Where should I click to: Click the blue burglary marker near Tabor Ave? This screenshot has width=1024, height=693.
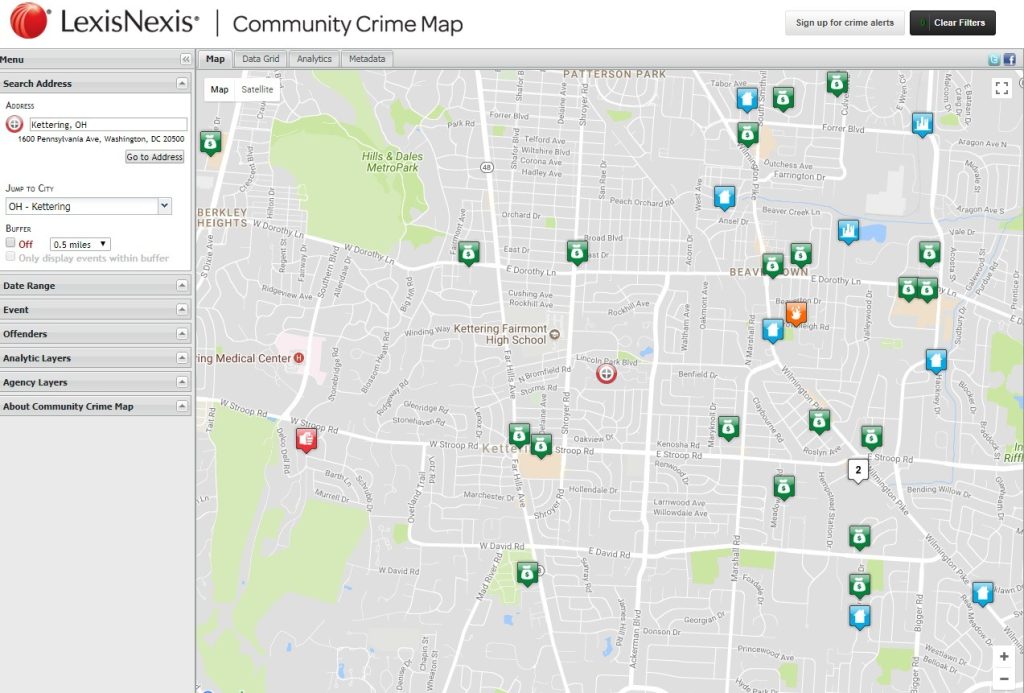(x=747, y=99)
